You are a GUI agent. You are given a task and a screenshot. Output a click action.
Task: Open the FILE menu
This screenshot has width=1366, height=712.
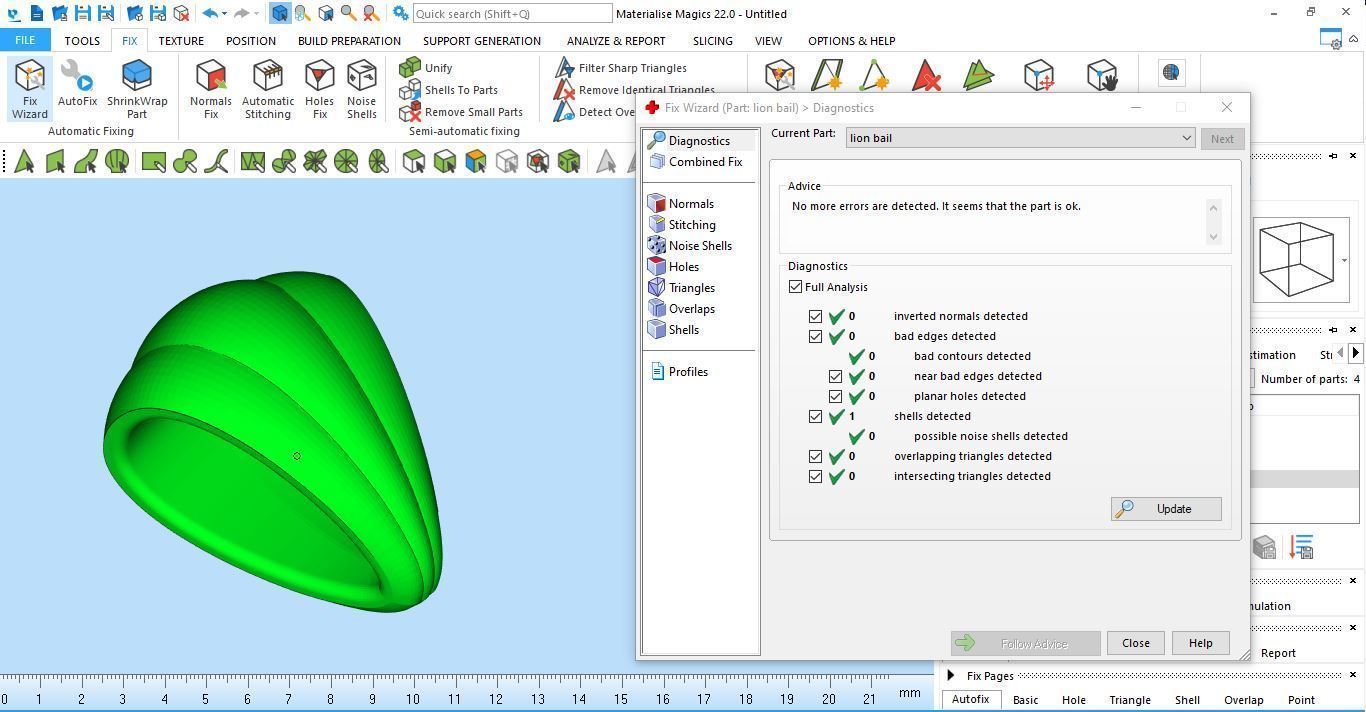coord(24,41)
